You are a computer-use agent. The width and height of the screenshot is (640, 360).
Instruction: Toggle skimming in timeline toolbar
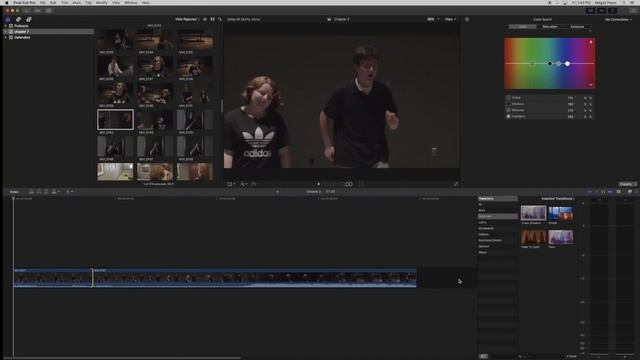point(589,192)
